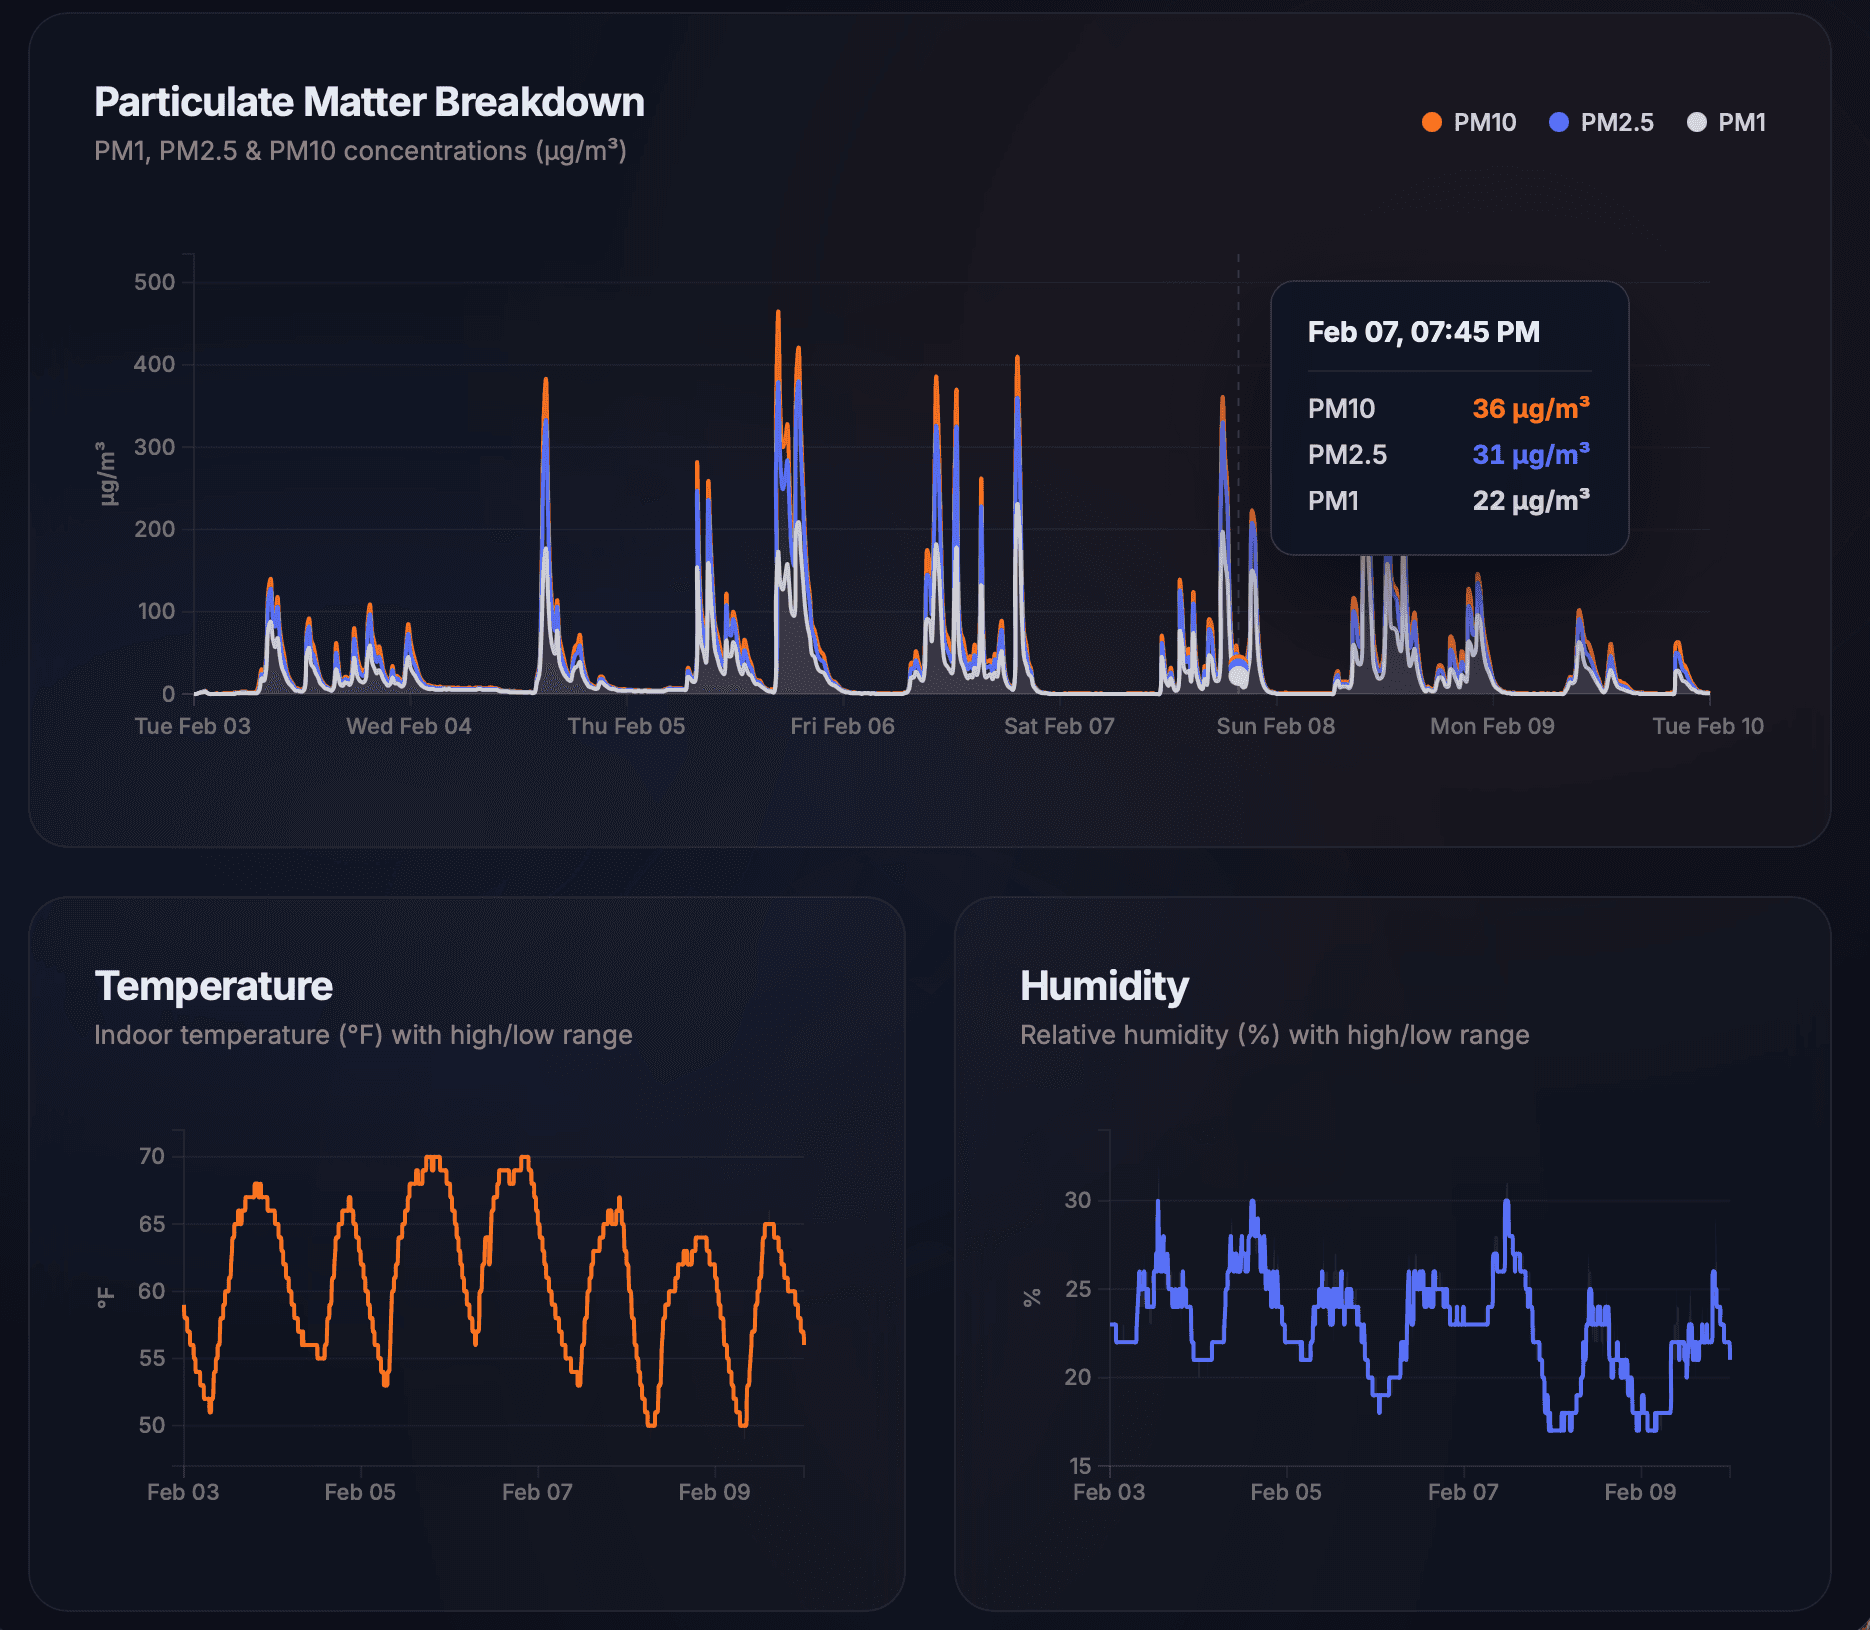Click the Particulate Matter Breakdown title
Screen dimensions: 1870x1630
click(369, 102)
